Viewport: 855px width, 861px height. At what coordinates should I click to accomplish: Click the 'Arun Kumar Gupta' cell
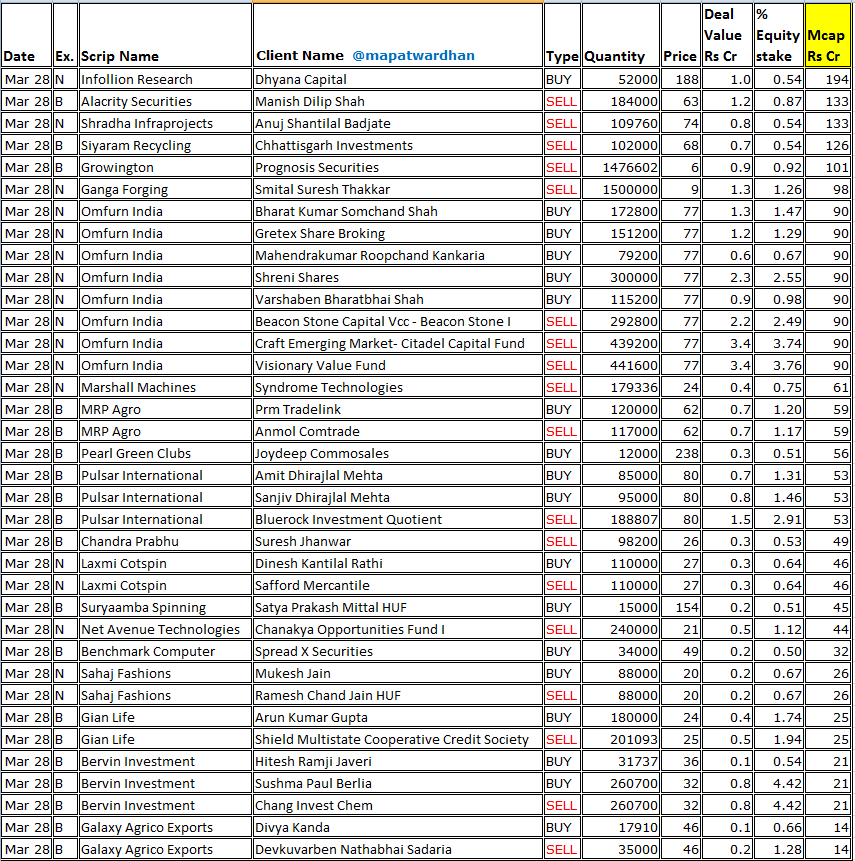pos(398,717)
